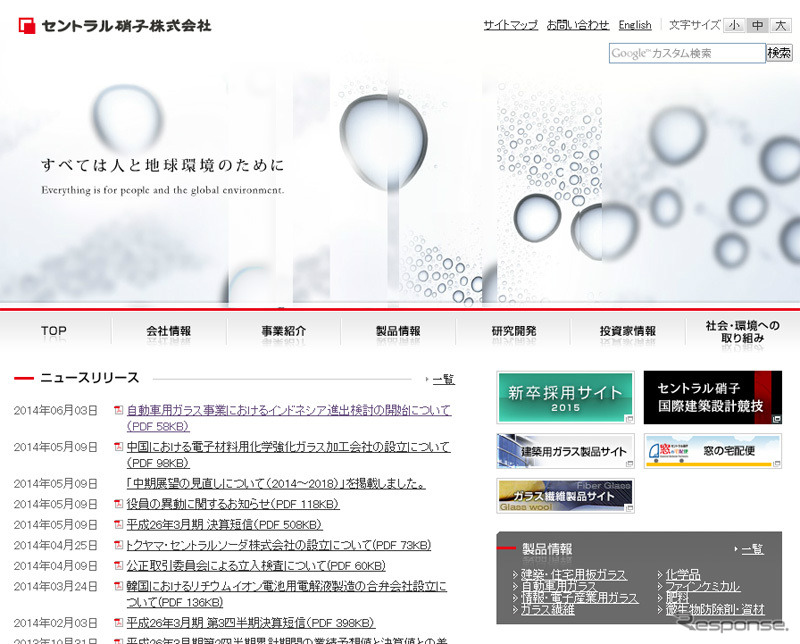
Task: Switch the site to English
Action: pos(635,24)
